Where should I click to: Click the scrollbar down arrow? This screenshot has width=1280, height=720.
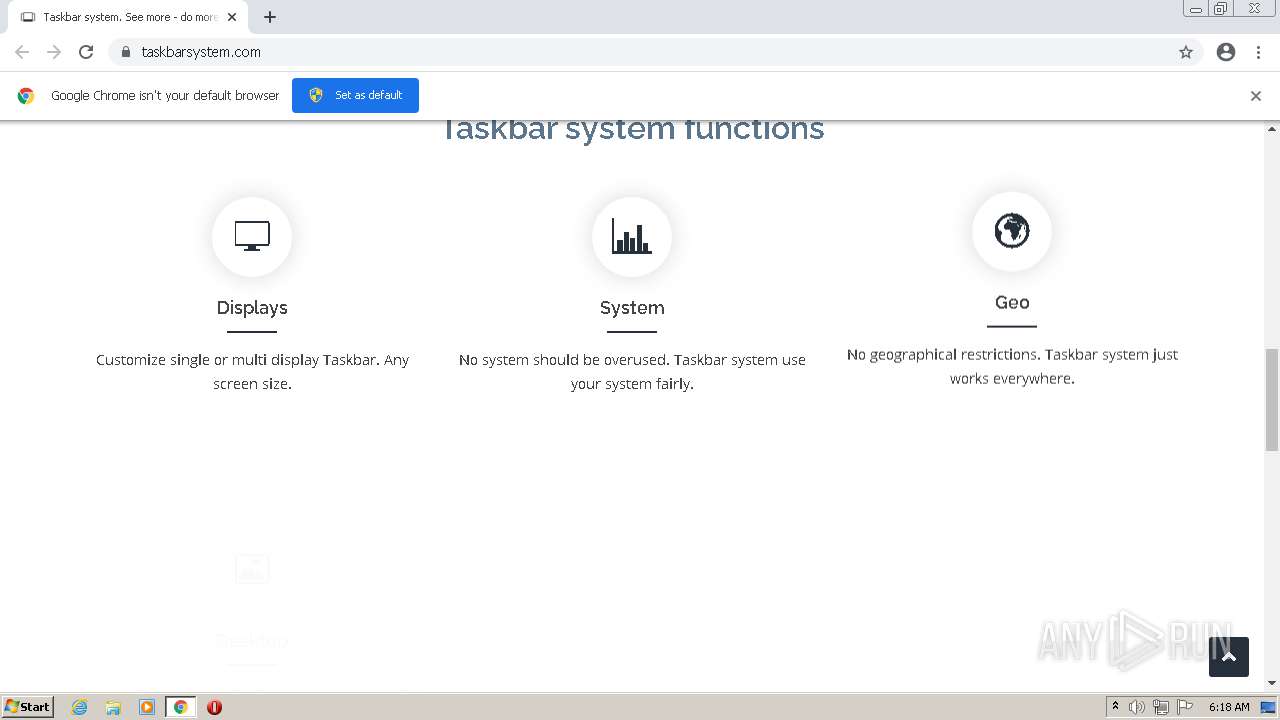pyautogui.click(x=1272, y=683)
